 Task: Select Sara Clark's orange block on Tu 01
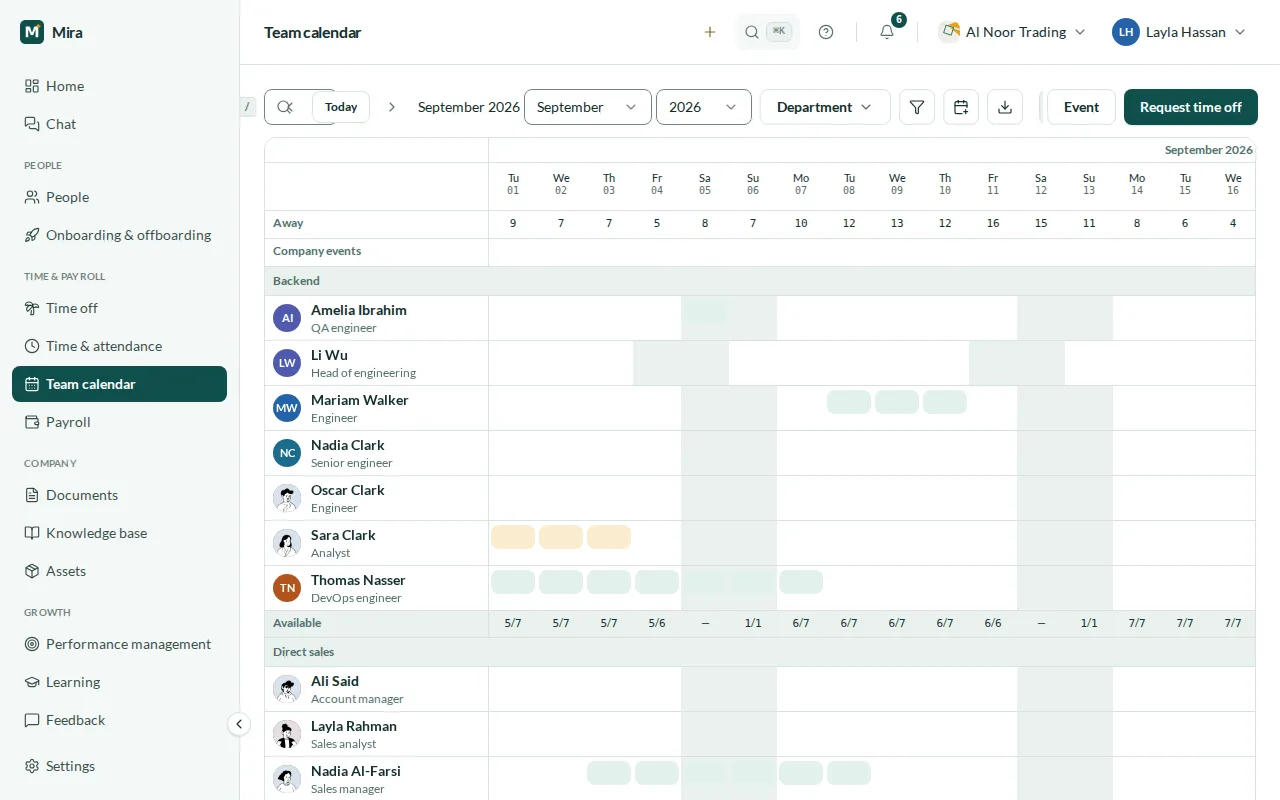[x=513, y=537]
